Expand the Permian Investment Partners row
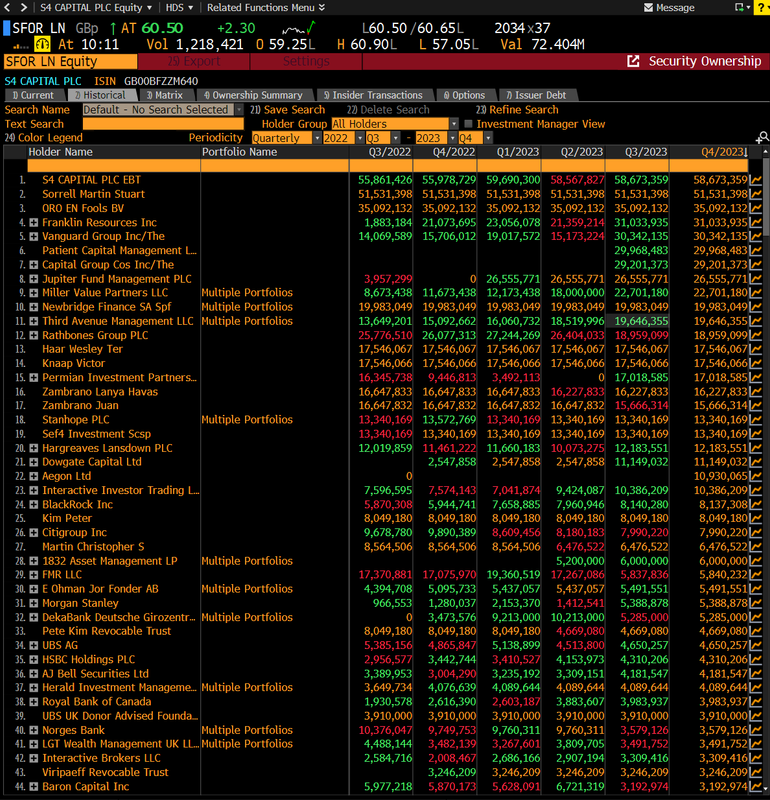Screen dimensions: 770x800 pos(34,378)
